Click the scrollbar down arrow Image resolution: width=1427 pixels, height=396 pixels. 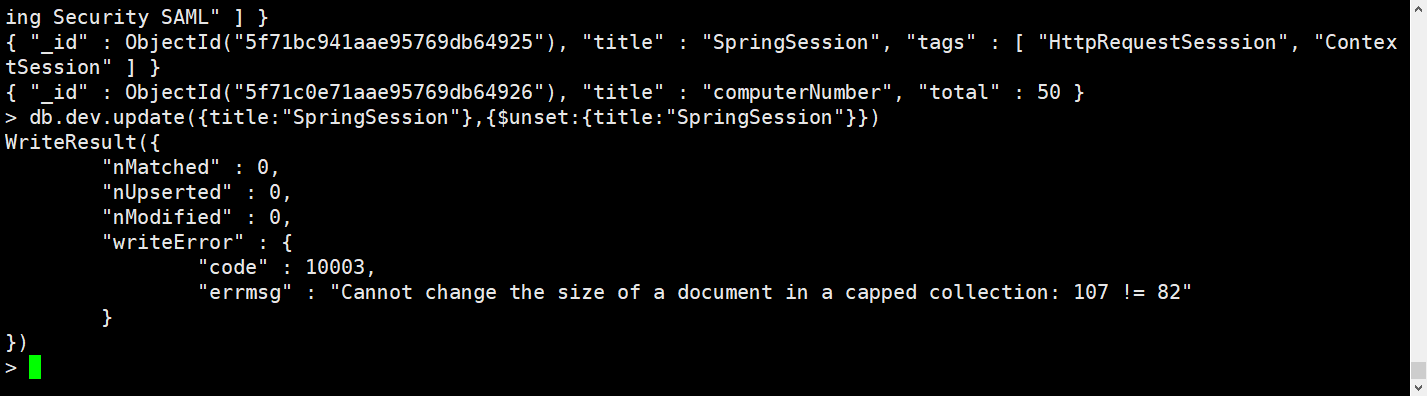(x=1418, y=388)
